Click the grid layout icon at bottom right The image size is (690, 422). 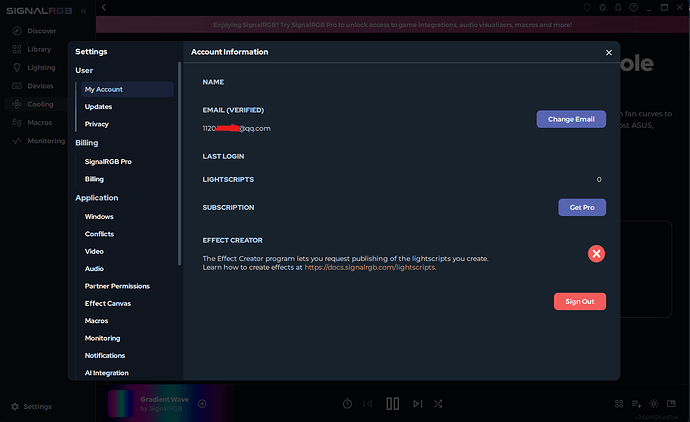pyautogui.click(x=619, y=404)
